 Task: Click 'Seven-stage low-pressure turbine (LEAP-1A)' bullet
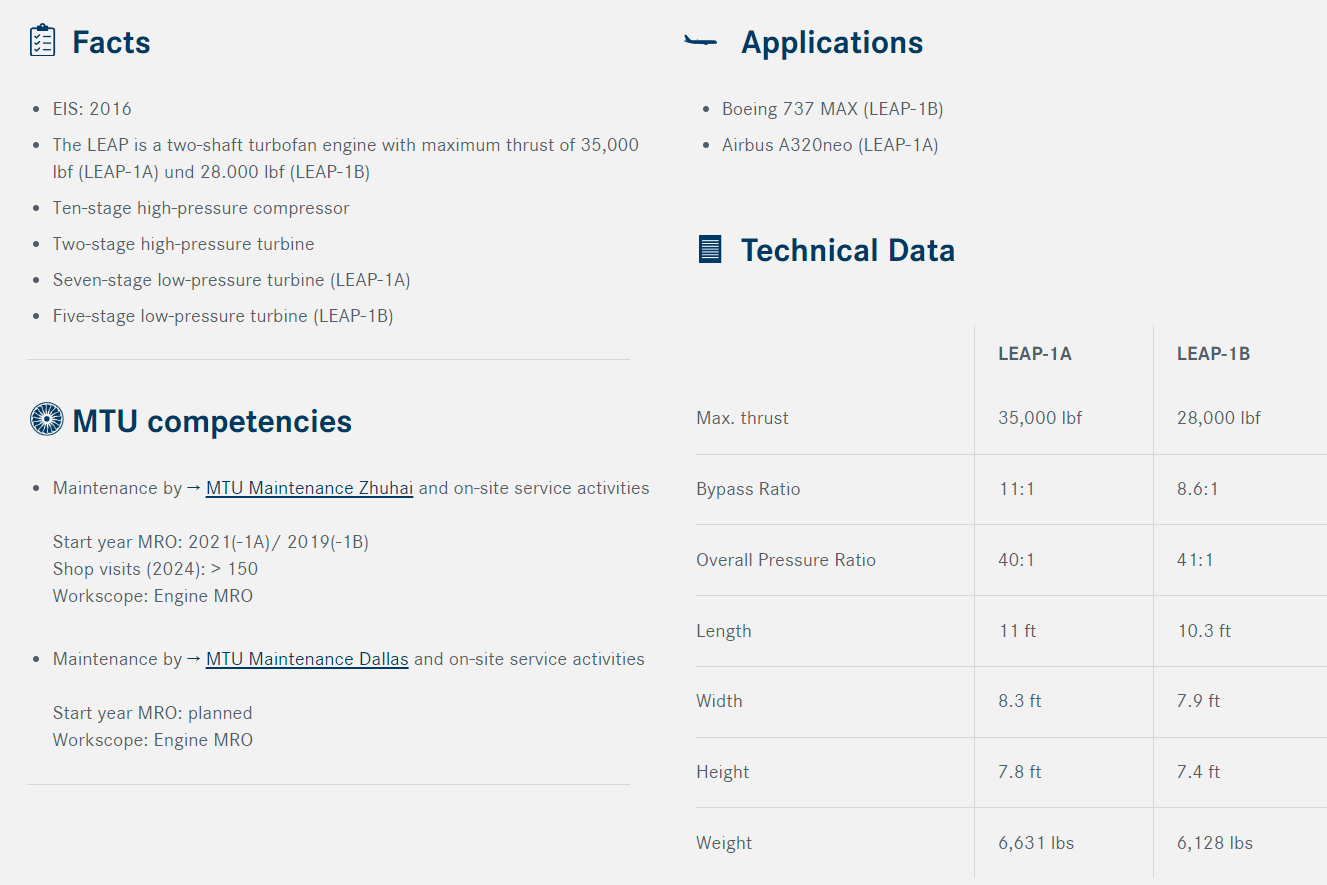pos(231,280)
